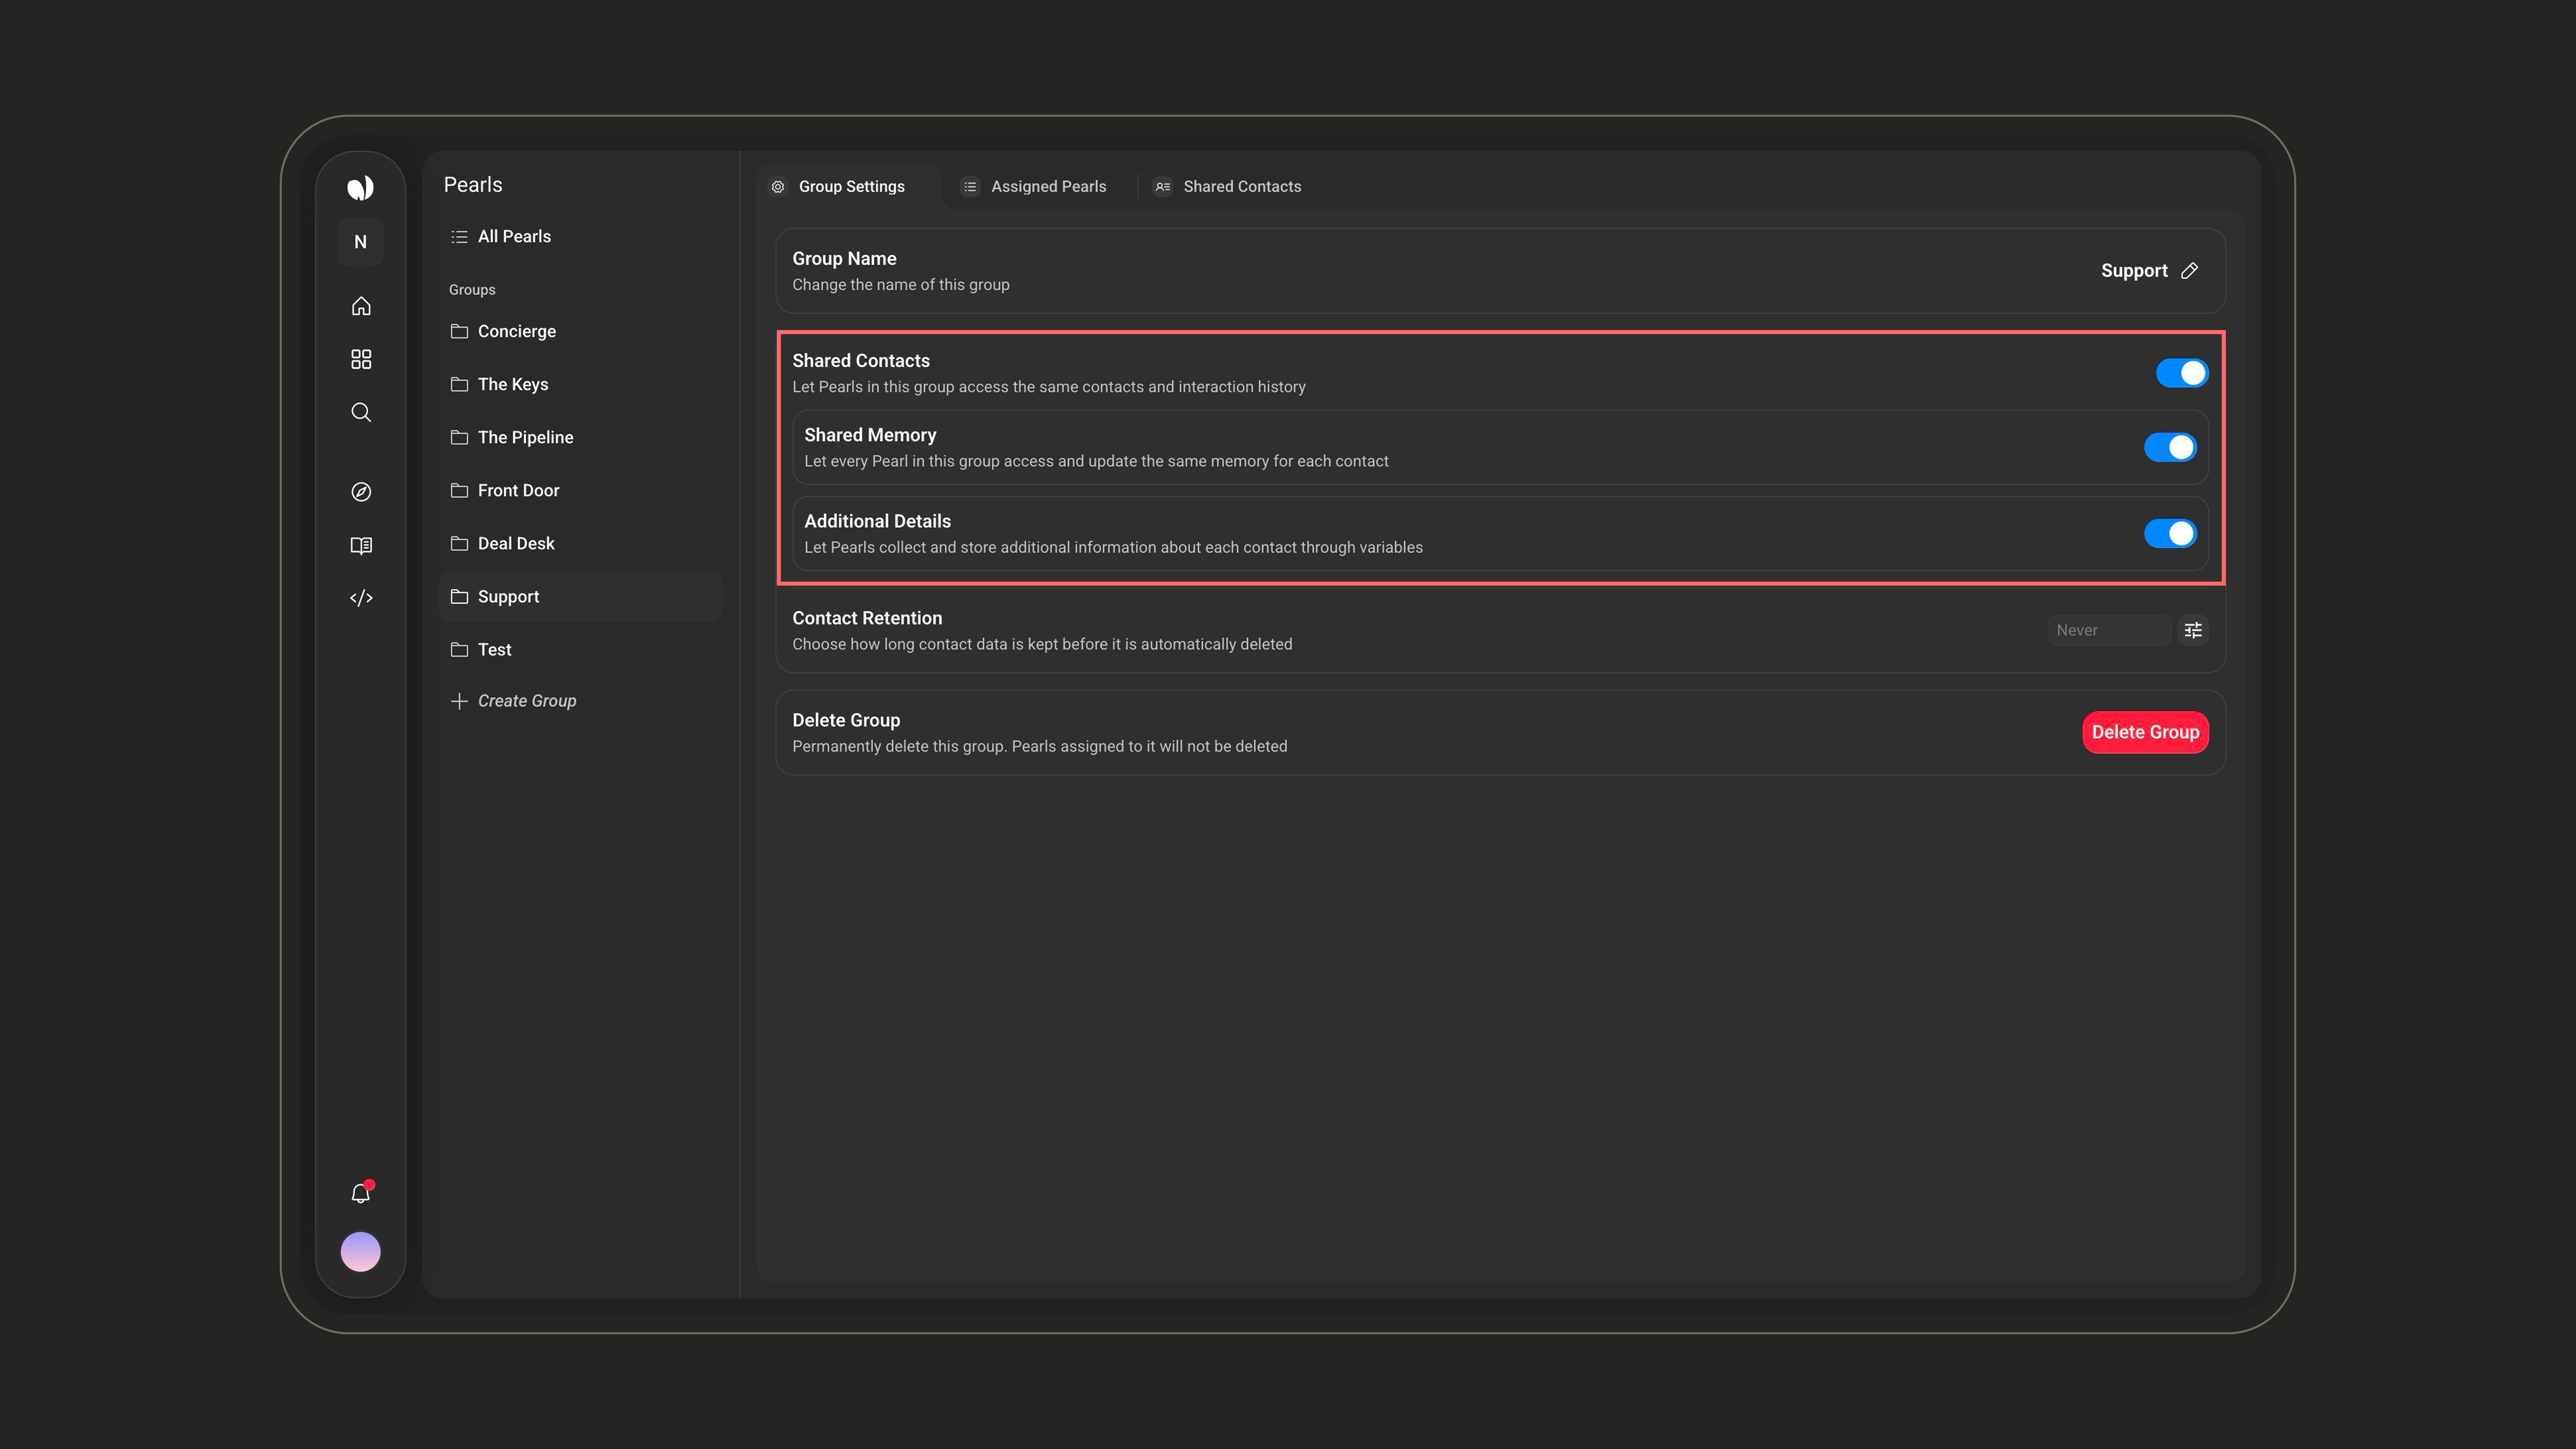Click the folder icon beside Concierge
The width and height of the screenshot is (2576, 1449).
coord(459,331)
